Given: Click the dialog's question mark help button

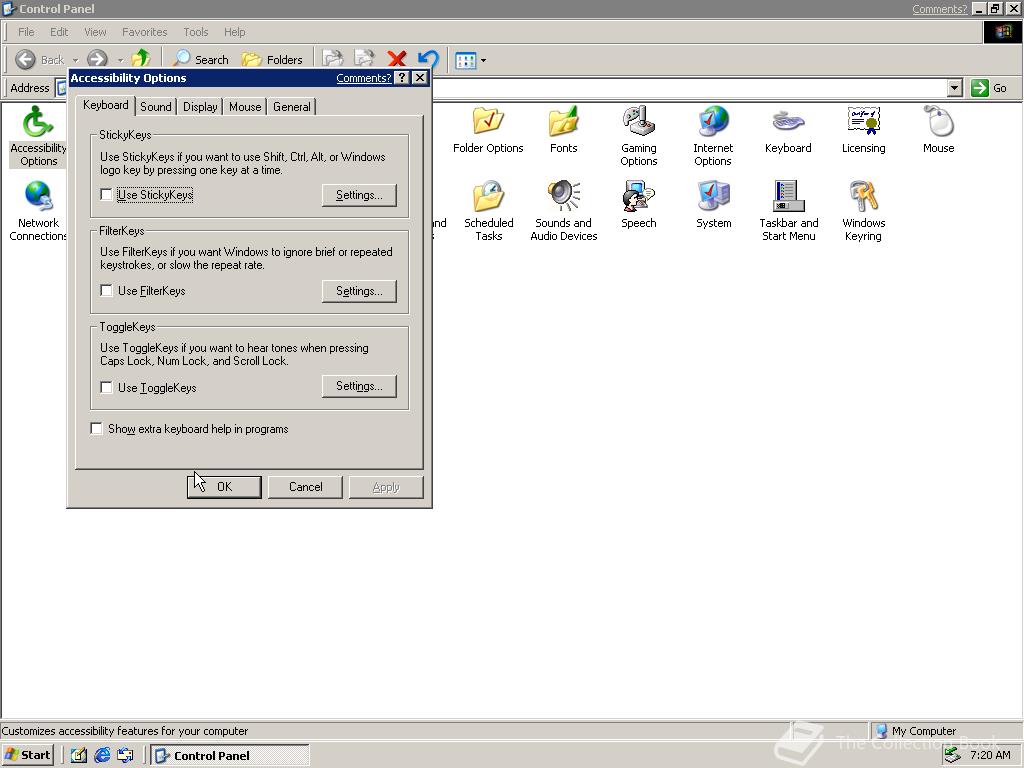Looking at the screenshot, I should click(402, 78).
